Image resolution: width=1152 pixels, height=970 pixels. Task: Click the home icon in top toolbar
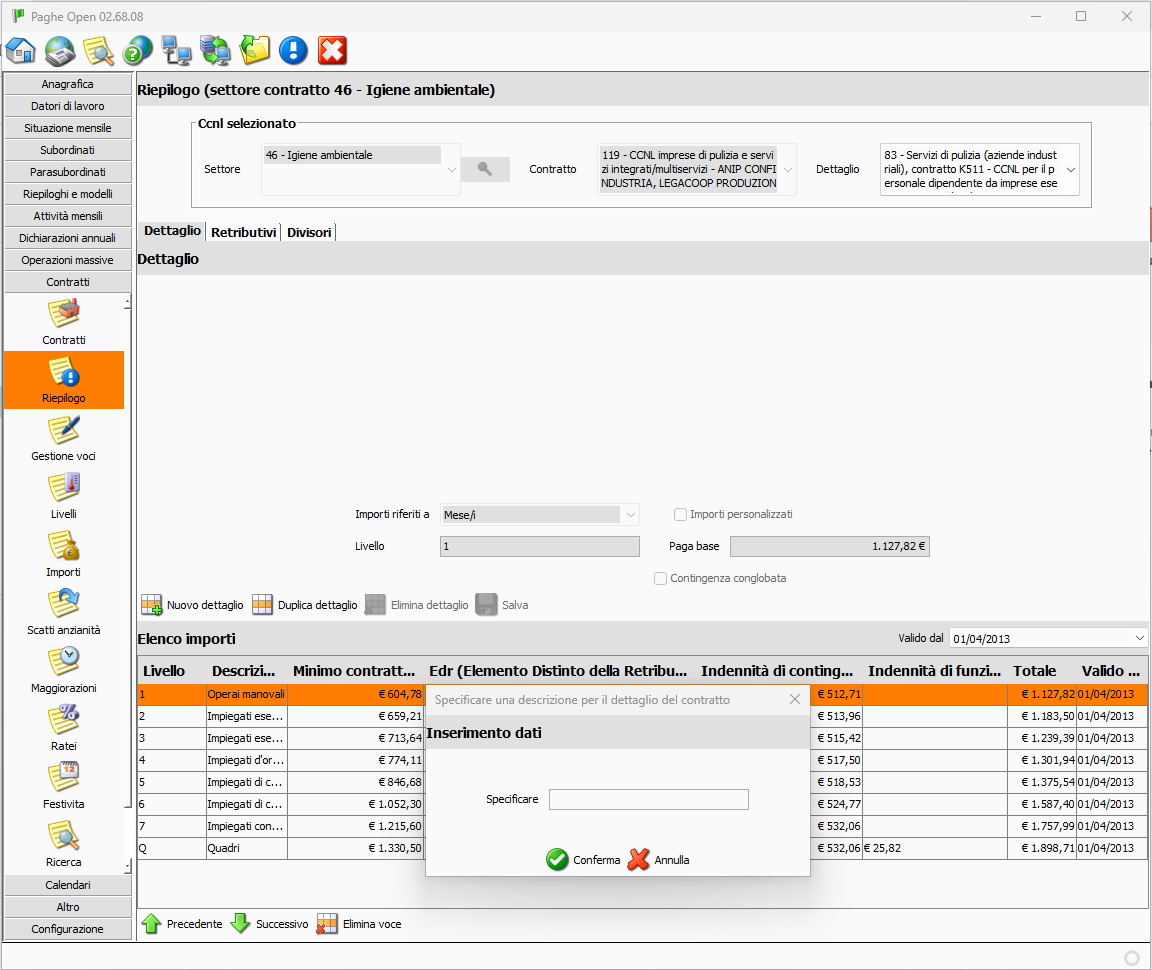pyautogui.click(x=20, y=50)
